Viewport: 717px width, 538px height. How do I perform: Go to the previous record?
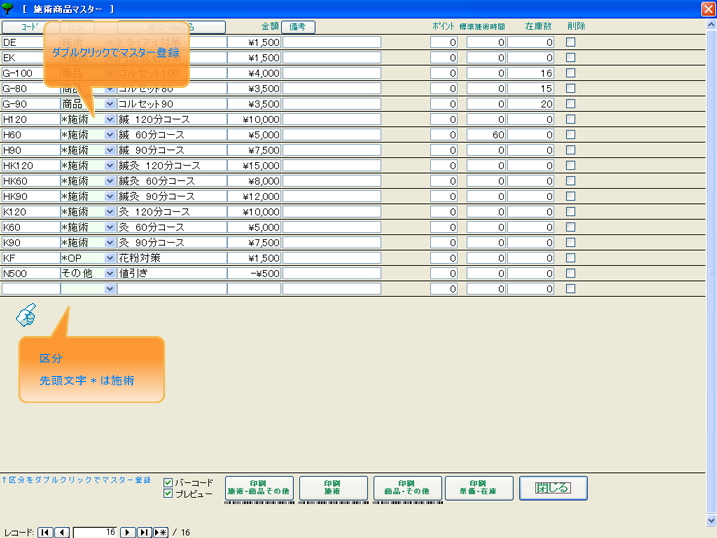click(x=62, y=532)
